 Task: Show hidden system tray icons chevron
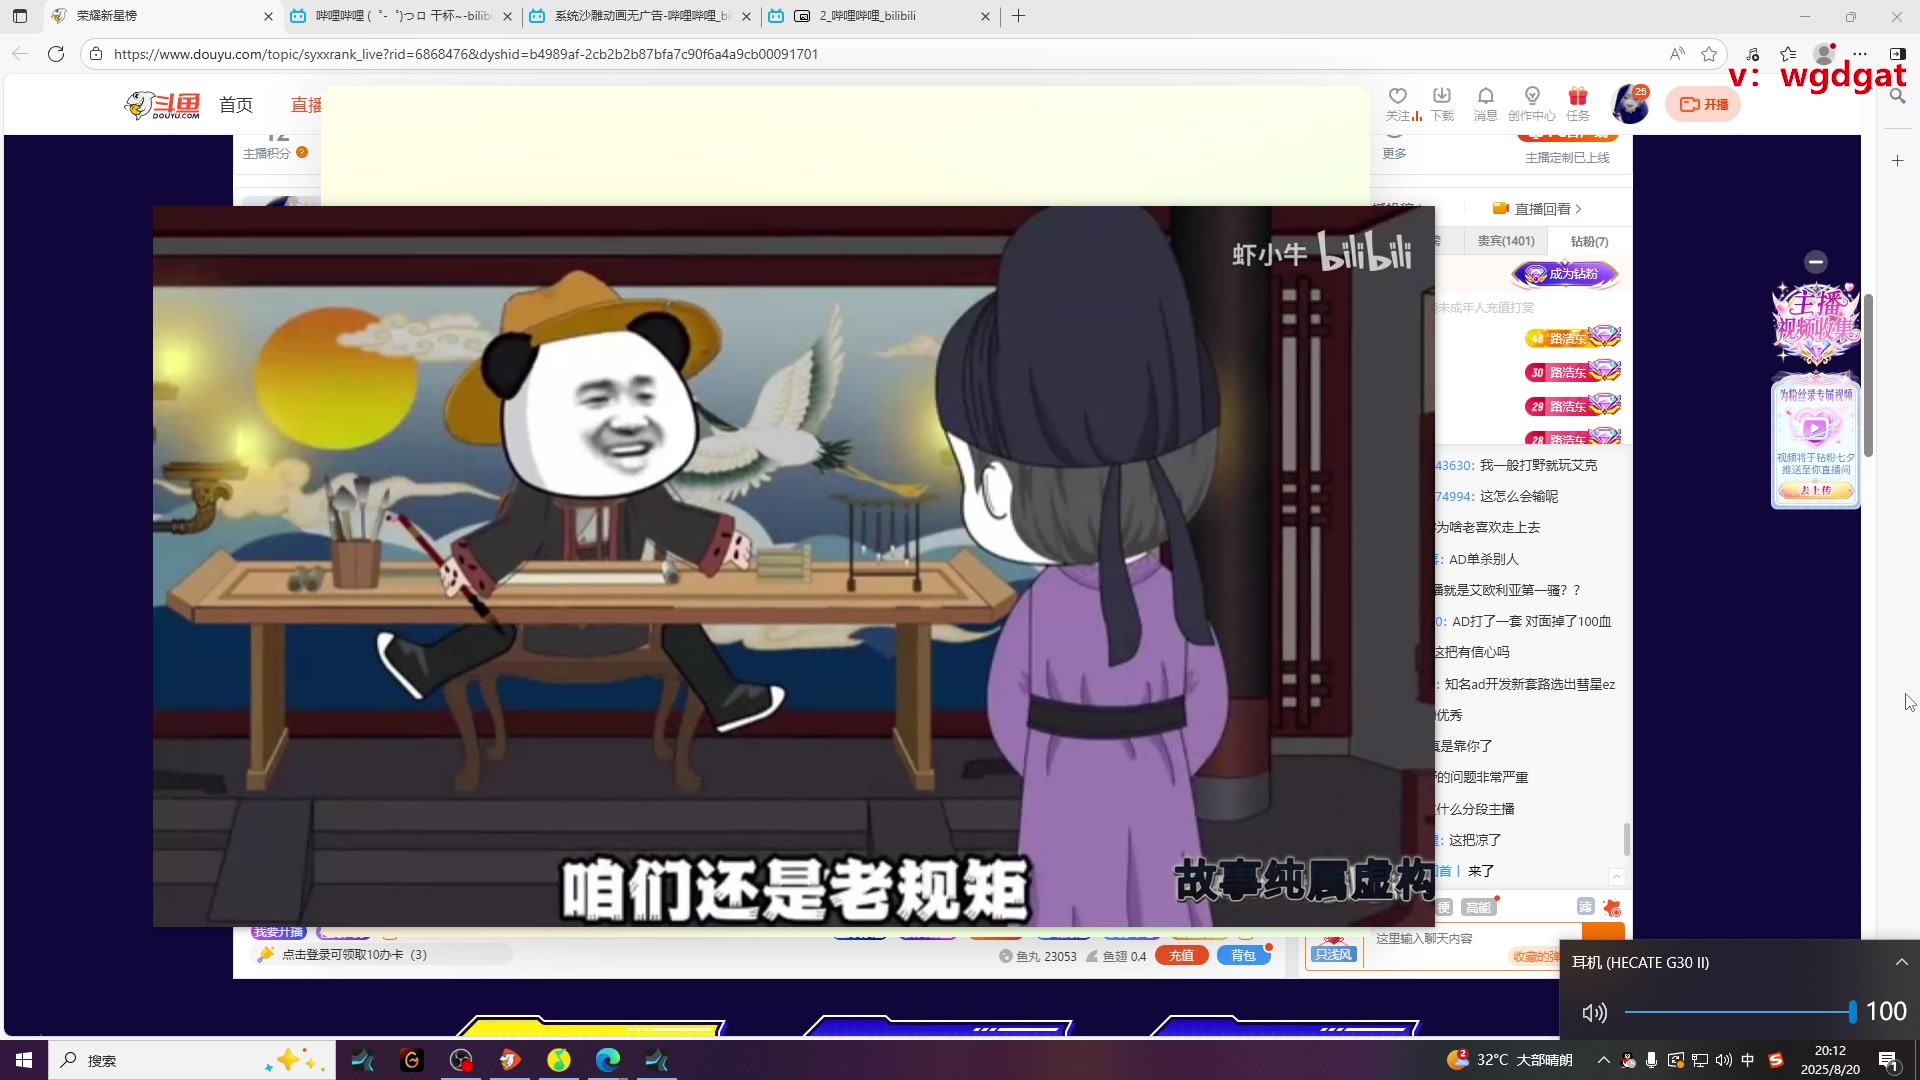coord(1603,1060)
